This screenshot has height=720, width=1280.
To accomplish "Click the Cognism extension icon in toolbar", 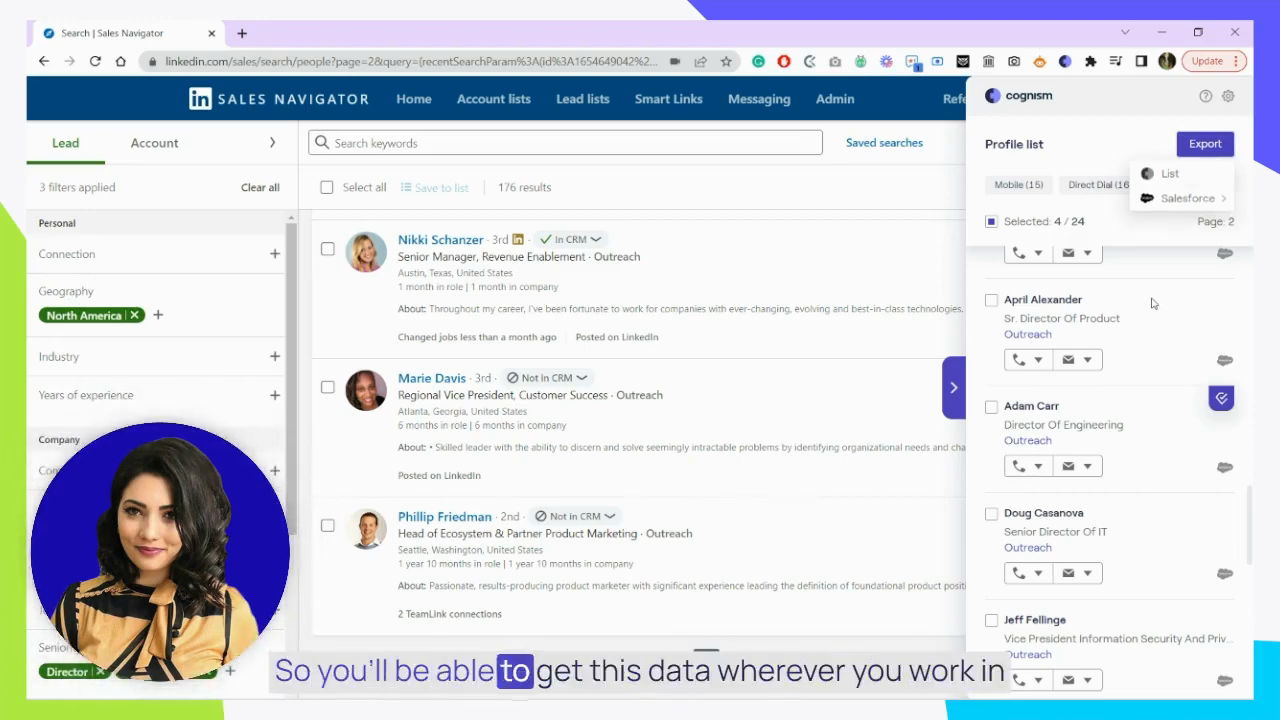I will [1065, 61].
